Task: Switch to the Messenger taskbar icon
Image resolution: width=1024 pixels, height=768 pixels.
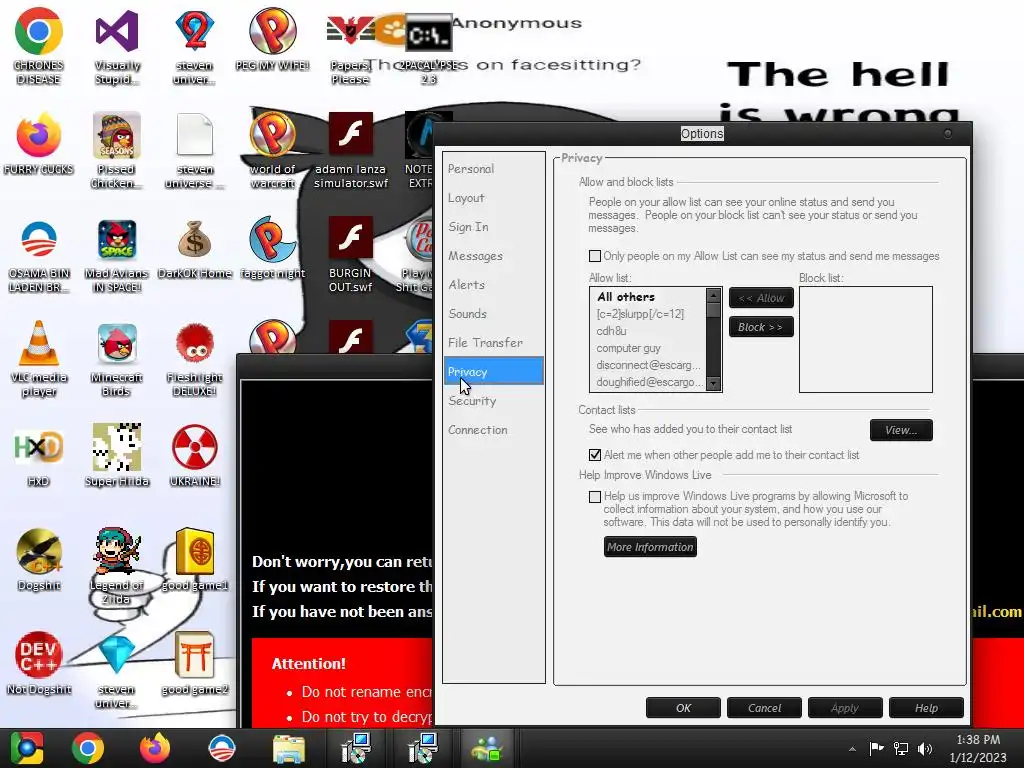Action: 488,748
